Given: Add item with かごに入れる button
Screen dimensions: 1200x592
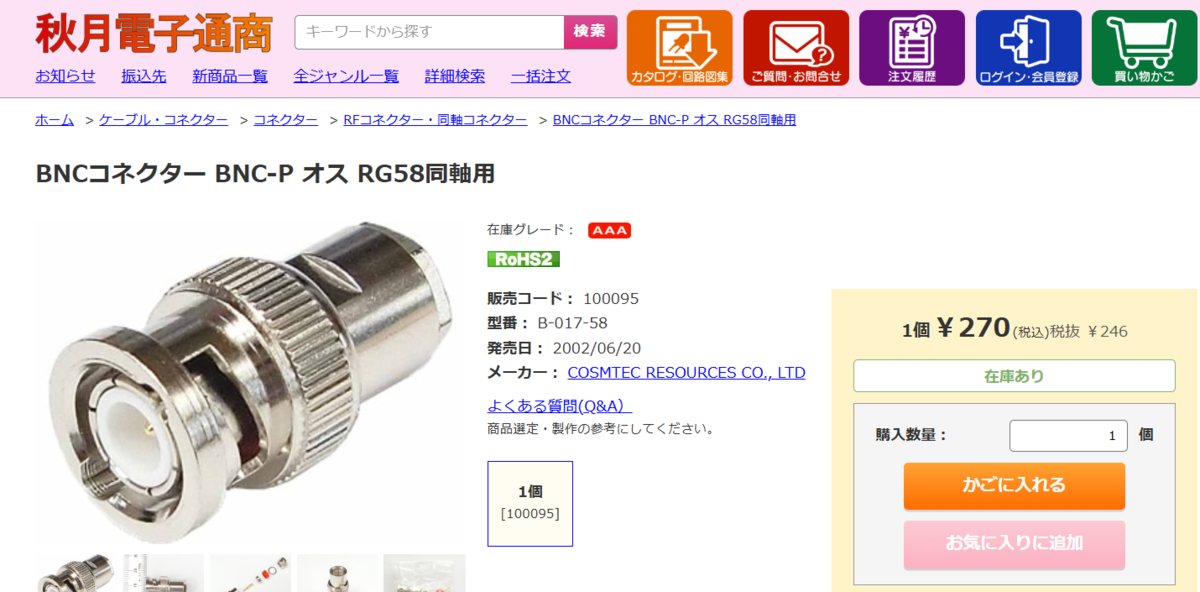Looking at the screenshot, I should click(1014, 486).
